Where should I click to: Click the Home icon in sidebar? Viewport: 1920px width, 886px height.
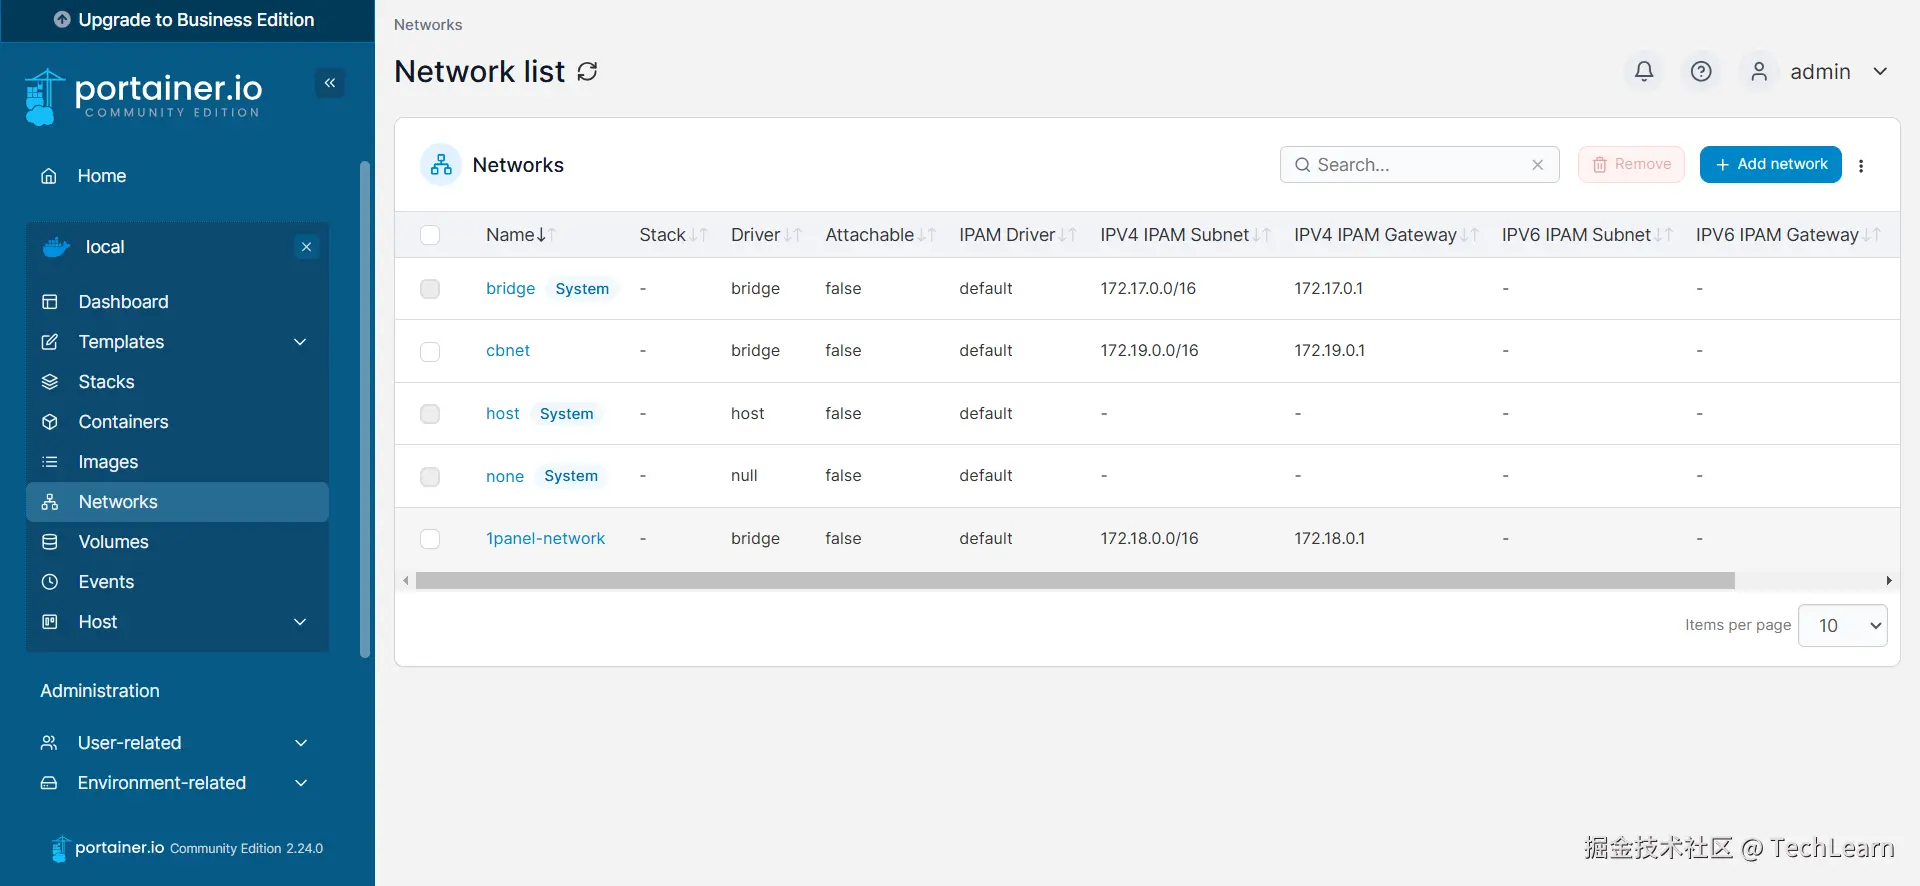49,176
